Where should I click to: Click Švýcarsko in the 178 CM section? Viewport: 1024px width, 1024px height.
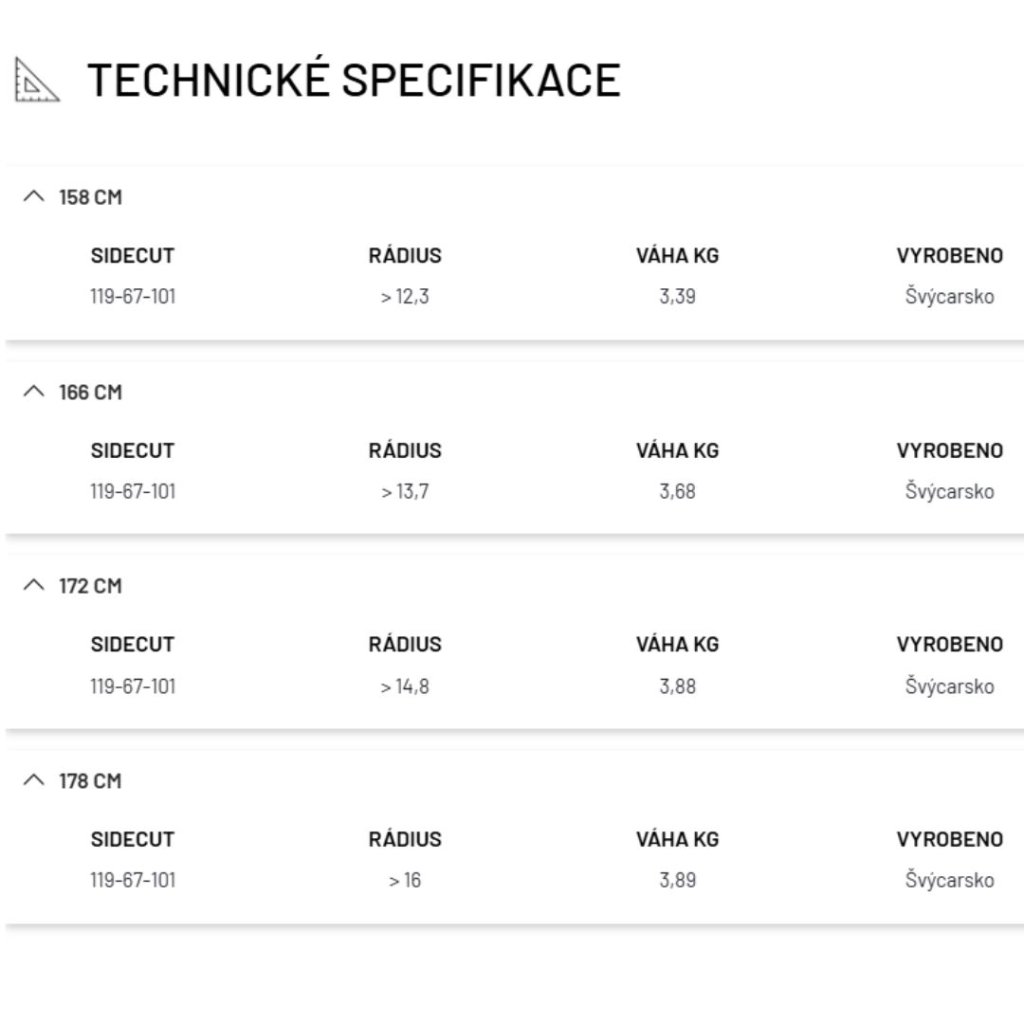coord(949,881)
